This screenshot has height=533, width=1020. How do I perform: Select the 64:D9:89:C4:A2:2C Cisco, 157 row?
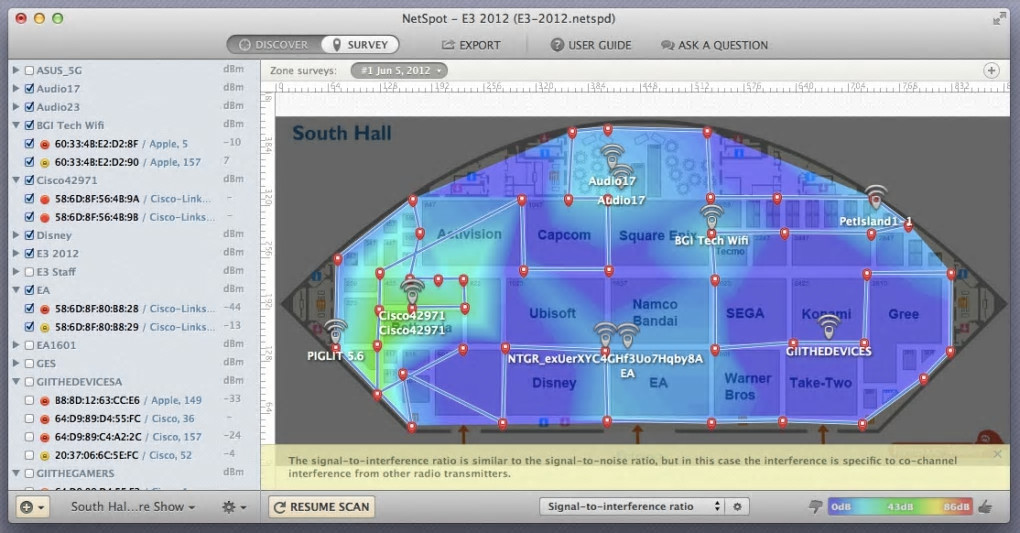133,437
